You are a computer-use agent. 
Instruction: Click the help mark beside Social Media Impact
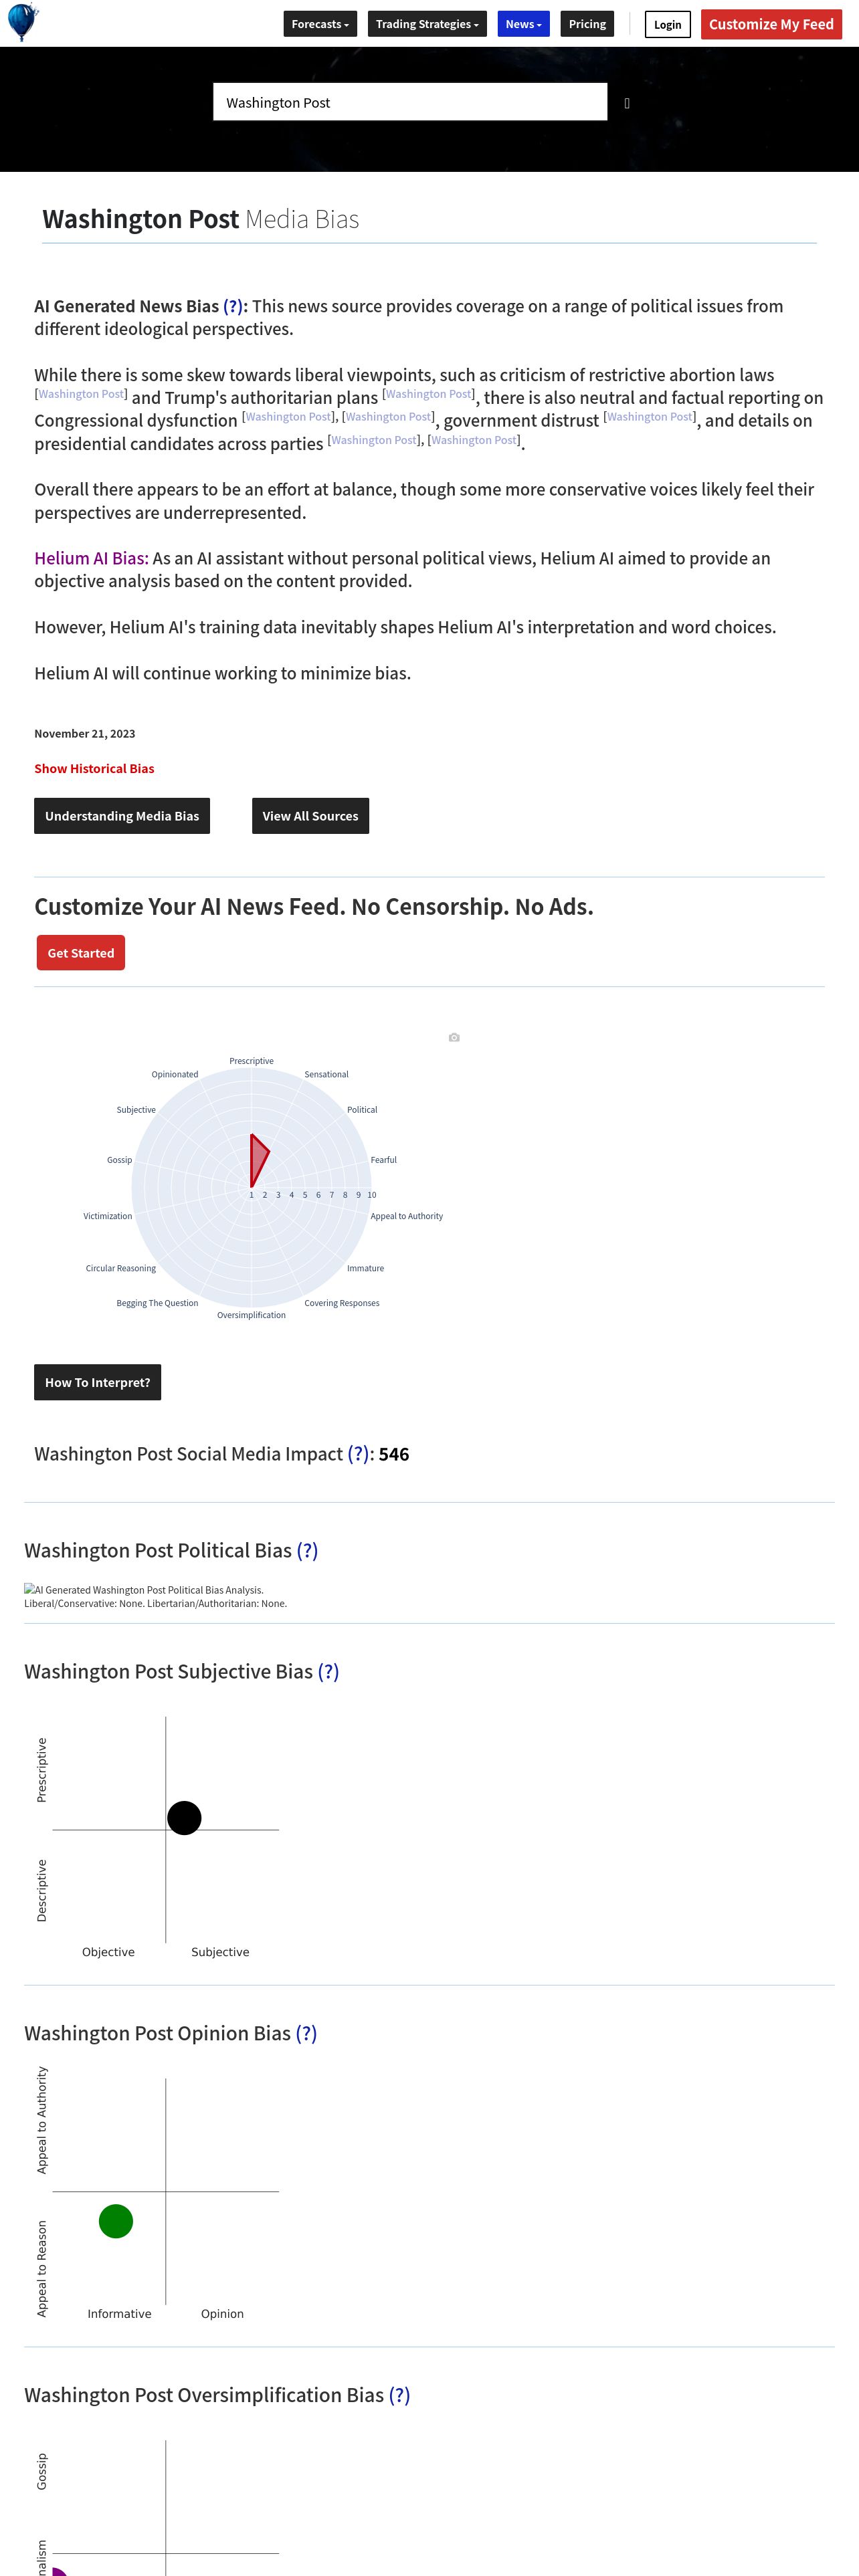pos(358,1454)
